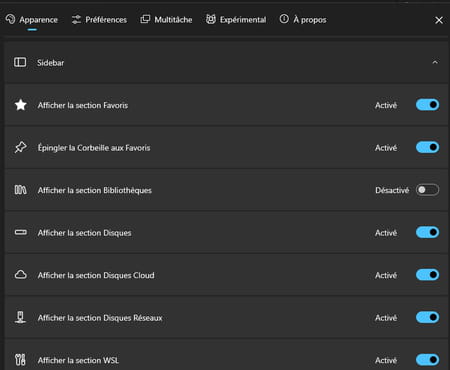
Task: Click 'Activé' status beside Favoris section
Action: [386, 105]
